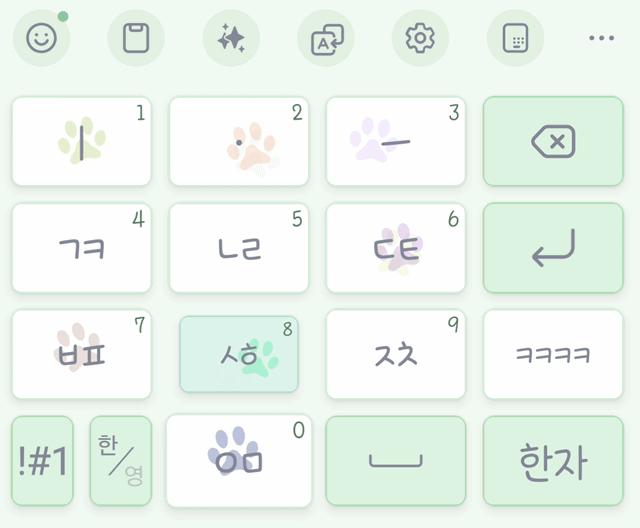Tap the ㅈㅊ key numbered 9

[396, 354]
